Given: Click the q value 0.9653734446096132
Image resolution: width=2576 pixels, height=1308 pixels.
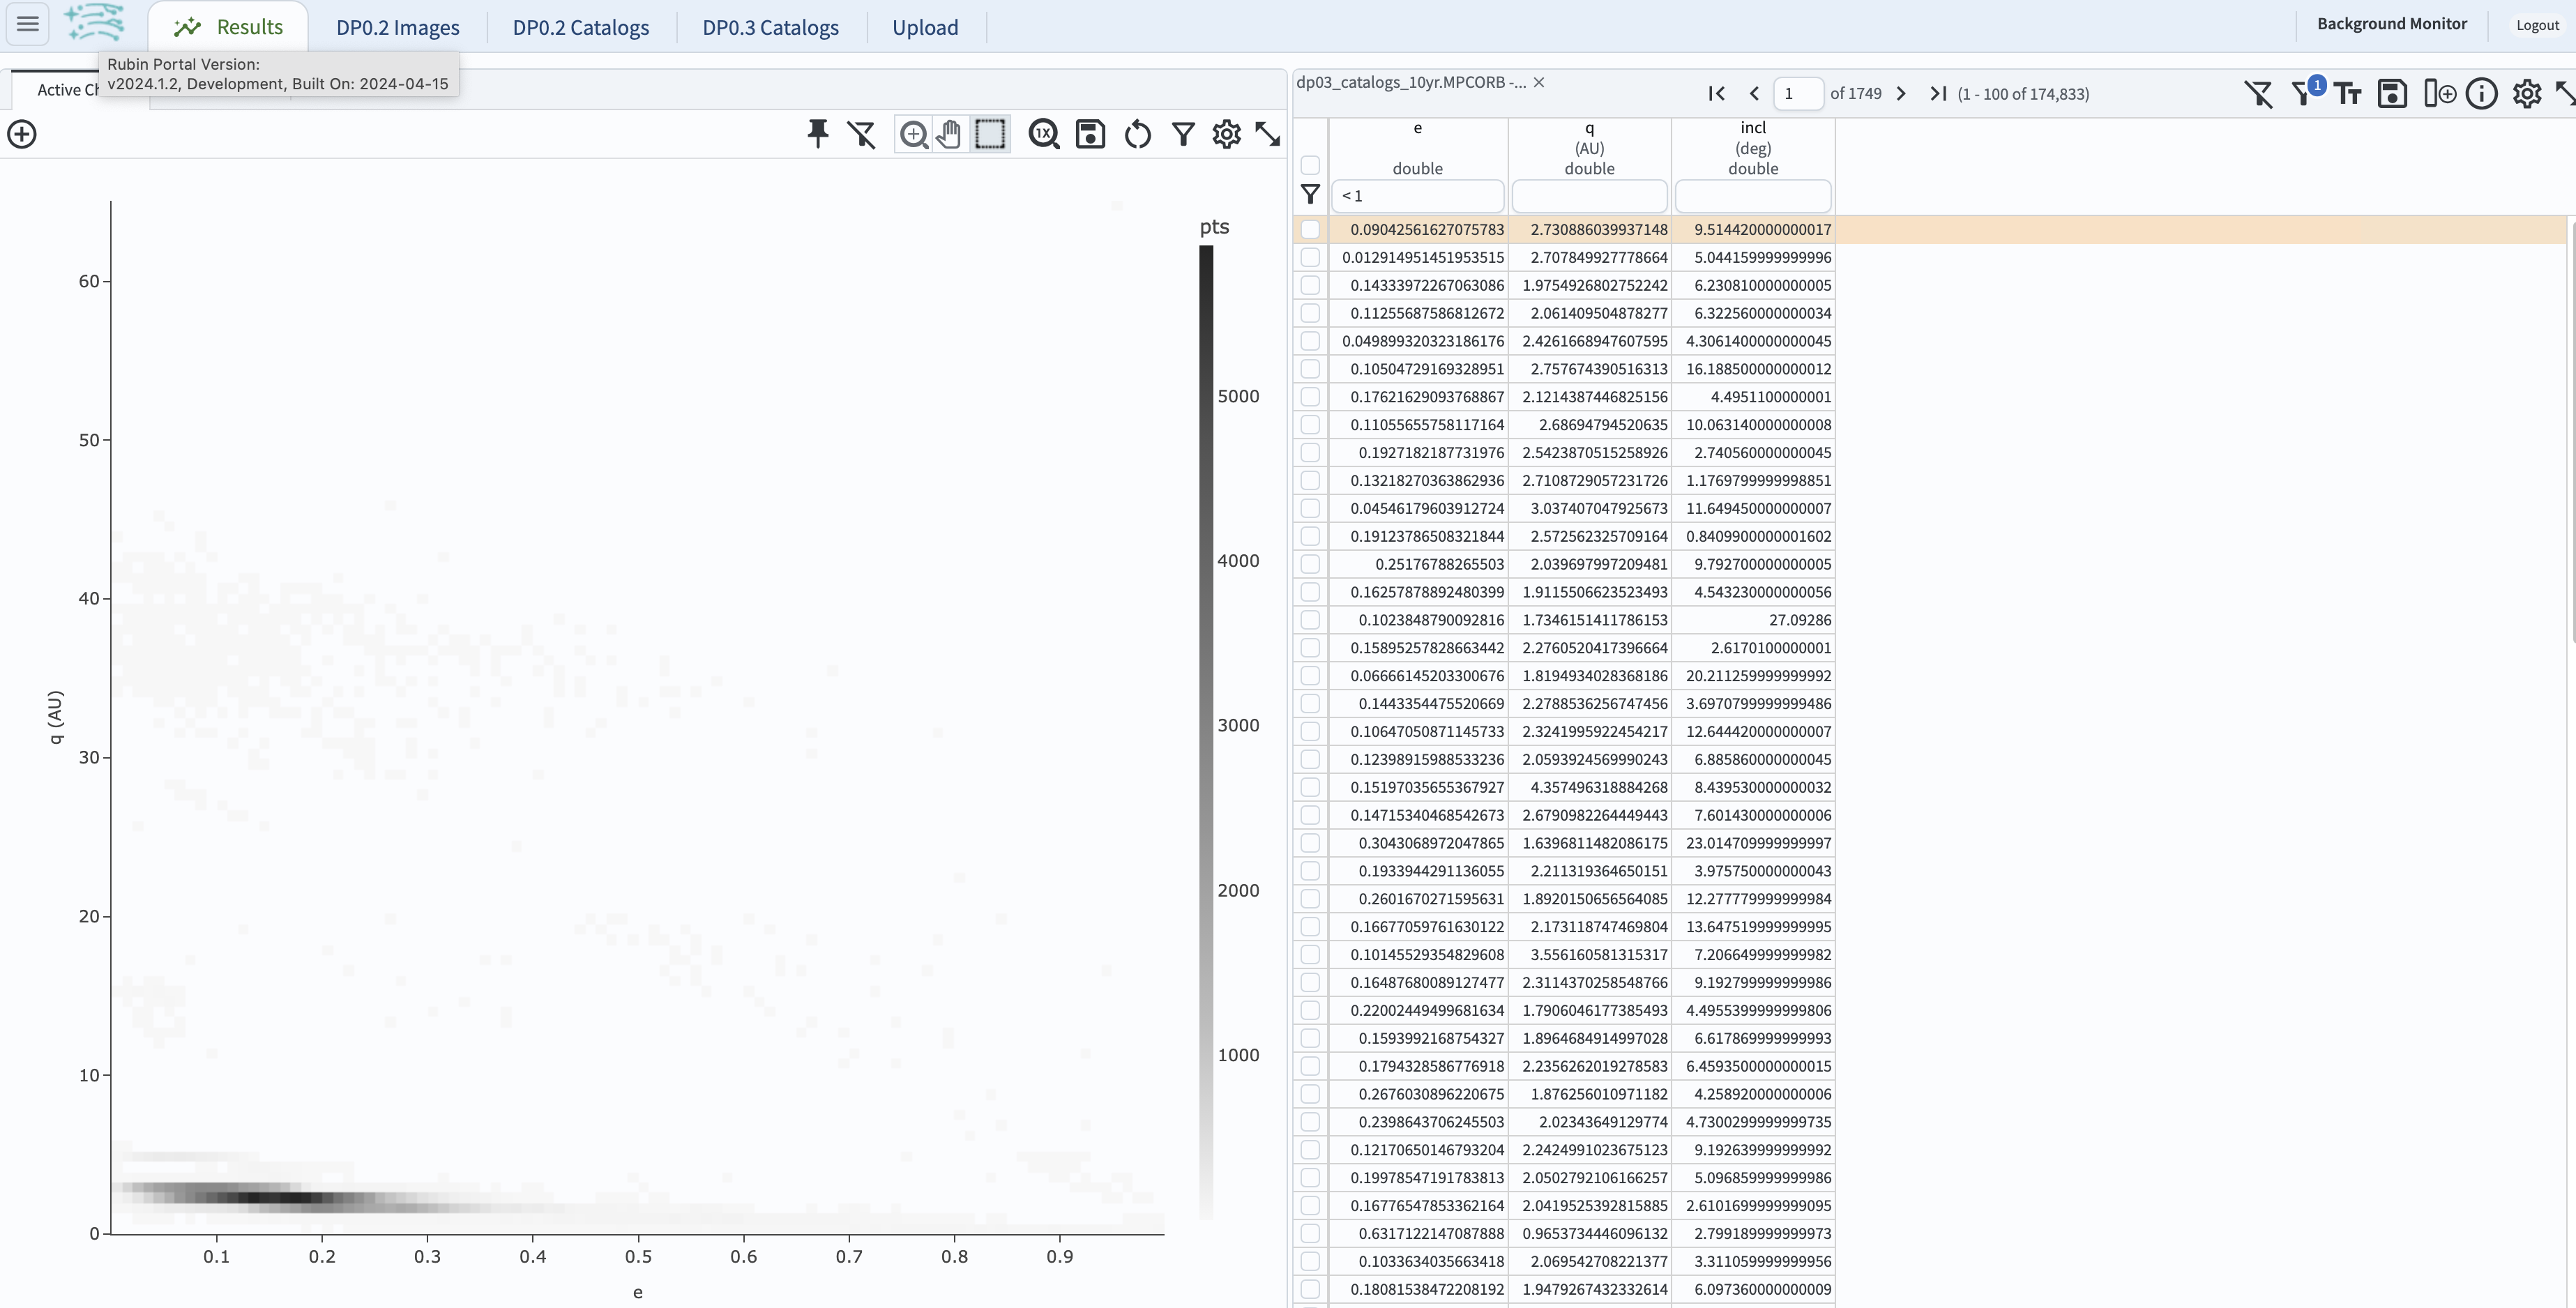Looking at the screenshot, I should [1595, 1234].
